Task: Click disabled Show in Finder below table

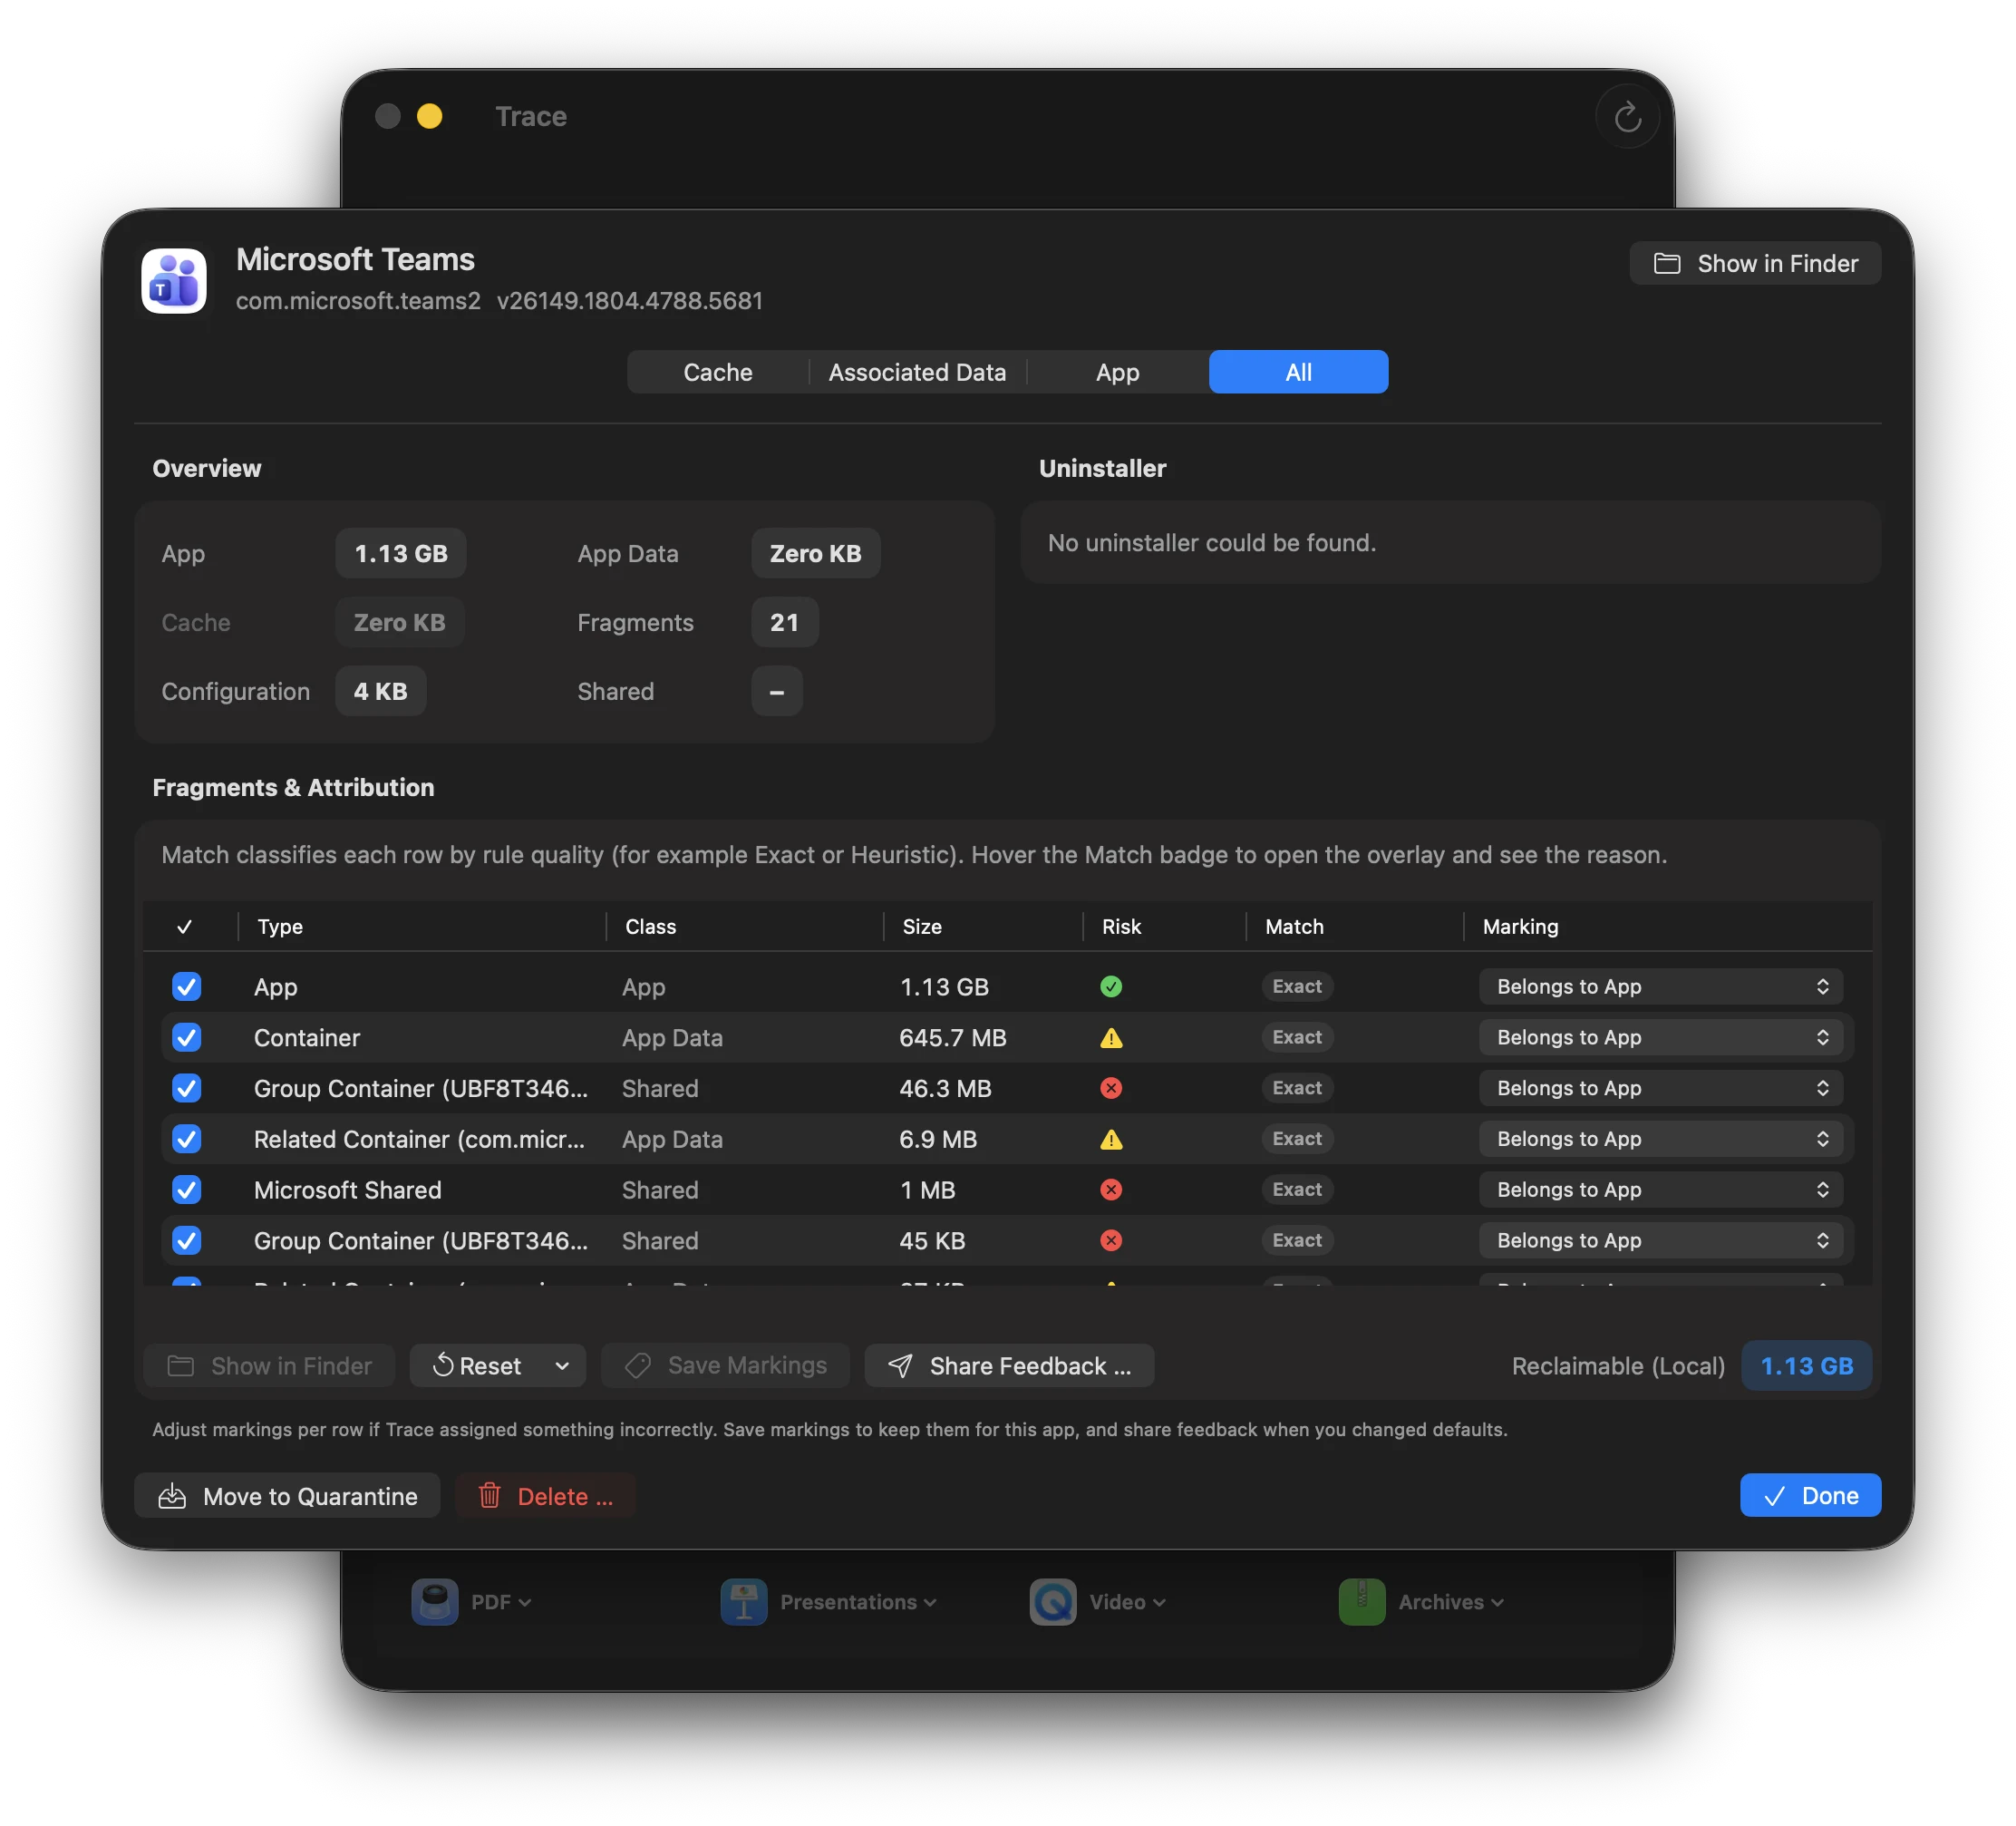Action: click(x=269, y=1366)
